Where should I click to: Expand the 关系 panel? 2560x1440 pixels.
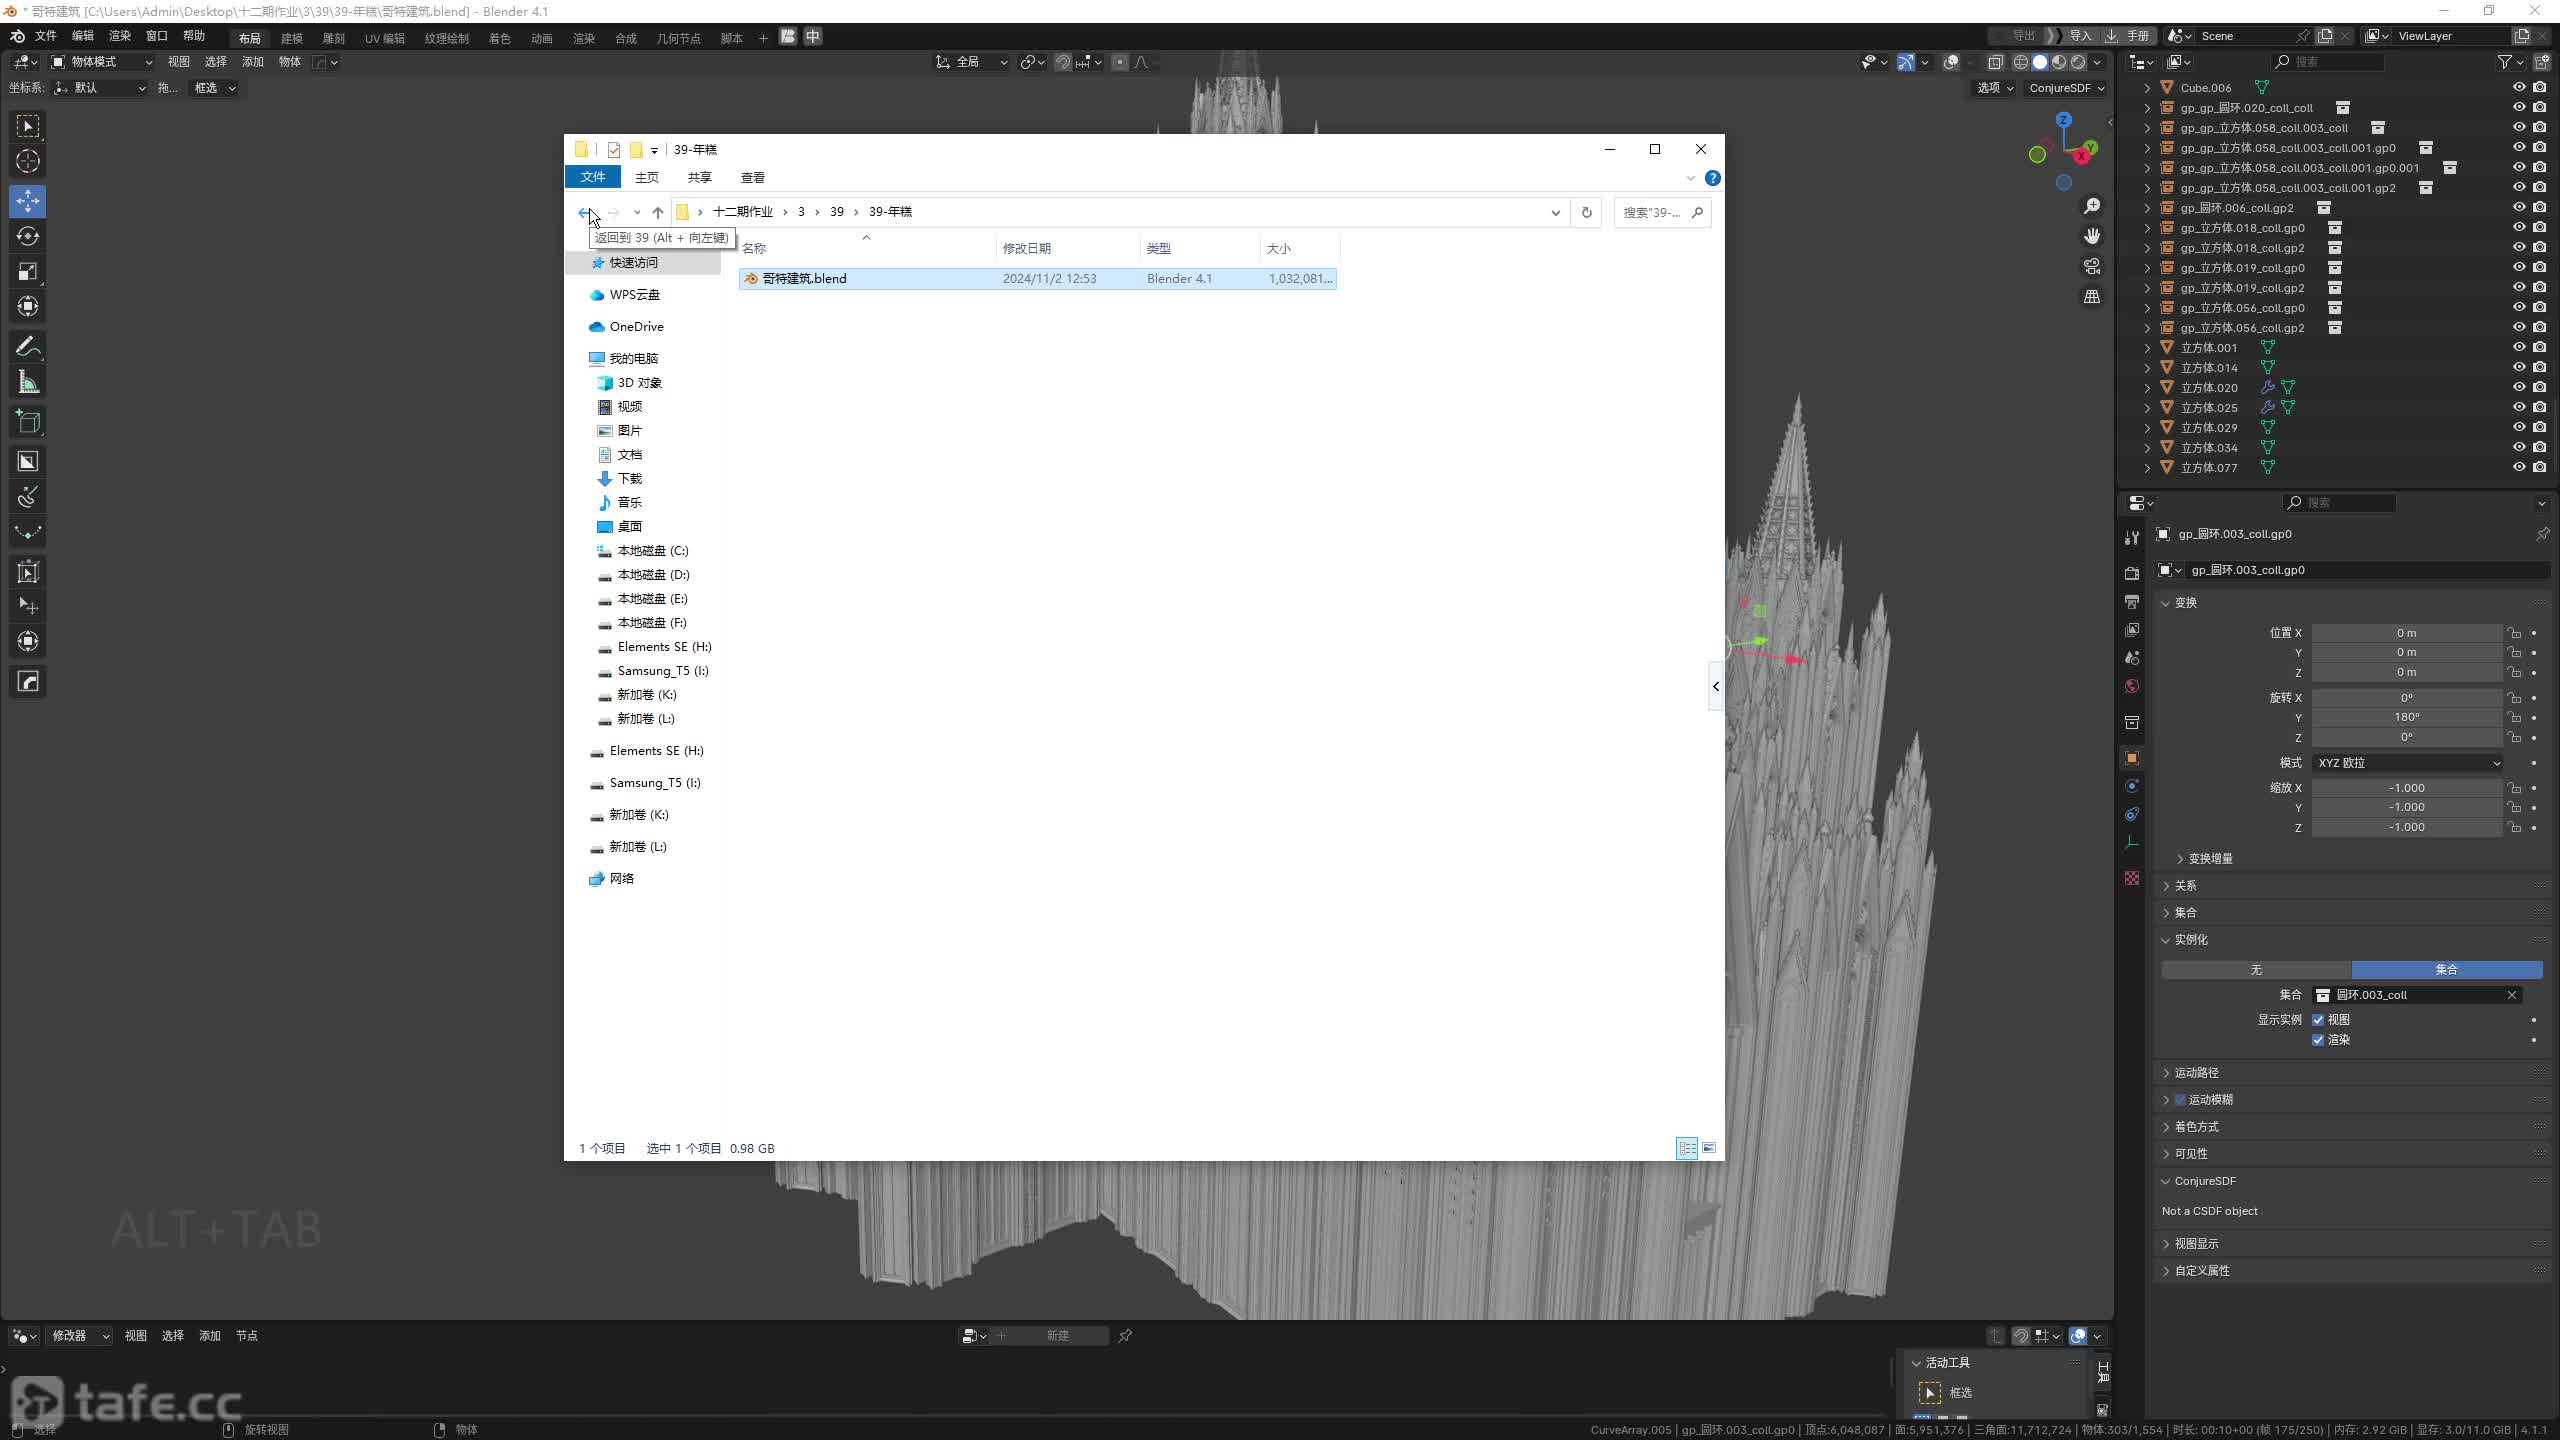[2186, 886]
